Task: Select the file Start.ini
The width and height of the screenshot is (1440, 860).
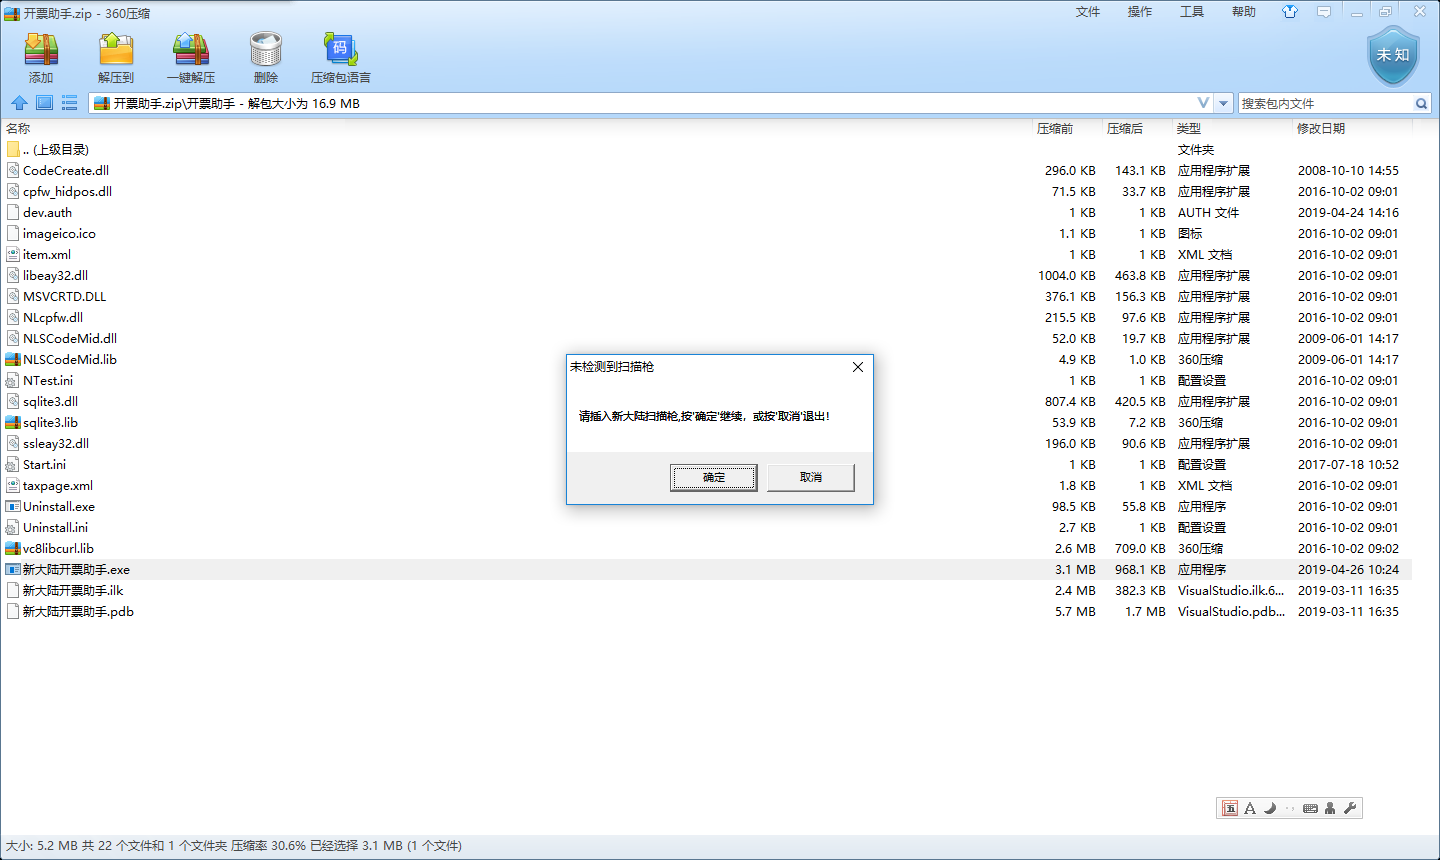Action: 44,464
